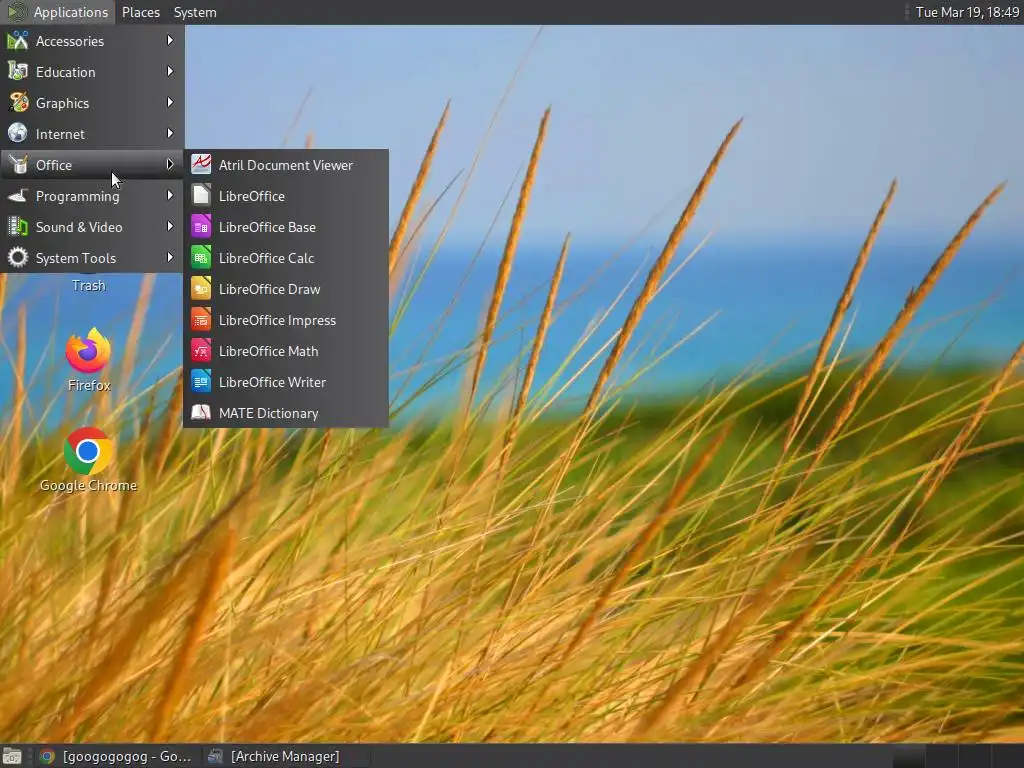Choose LibreOffice Math menu entry text
Screen dimensions: 1024x768
tap(268, 351)
